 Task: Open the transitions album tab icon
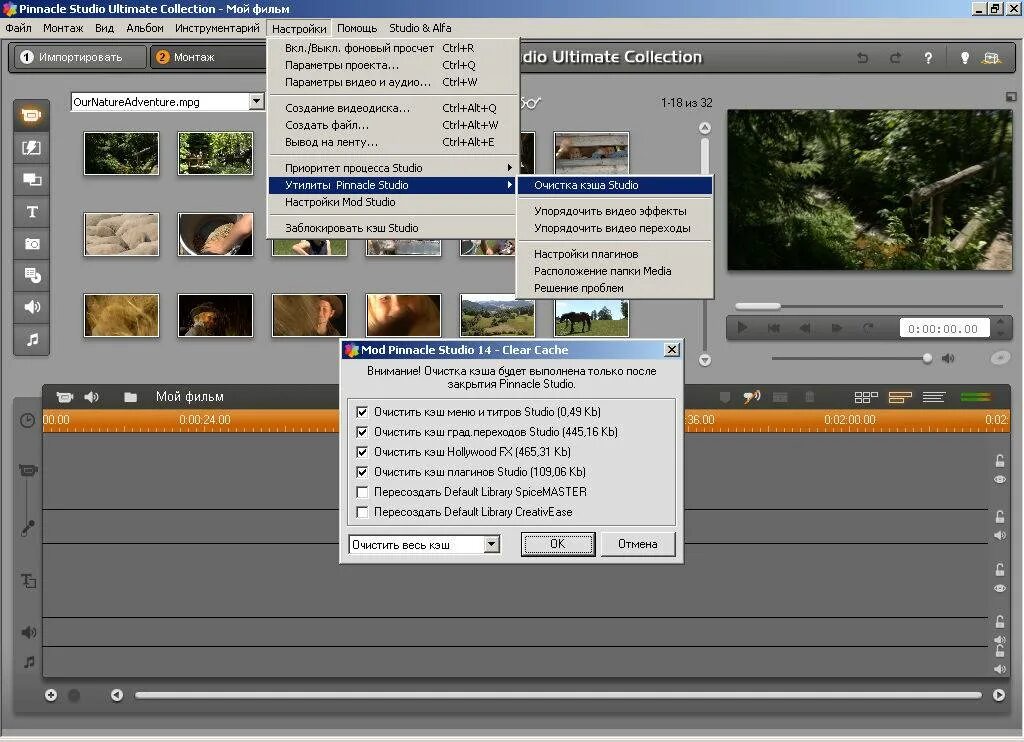[31, 148]
